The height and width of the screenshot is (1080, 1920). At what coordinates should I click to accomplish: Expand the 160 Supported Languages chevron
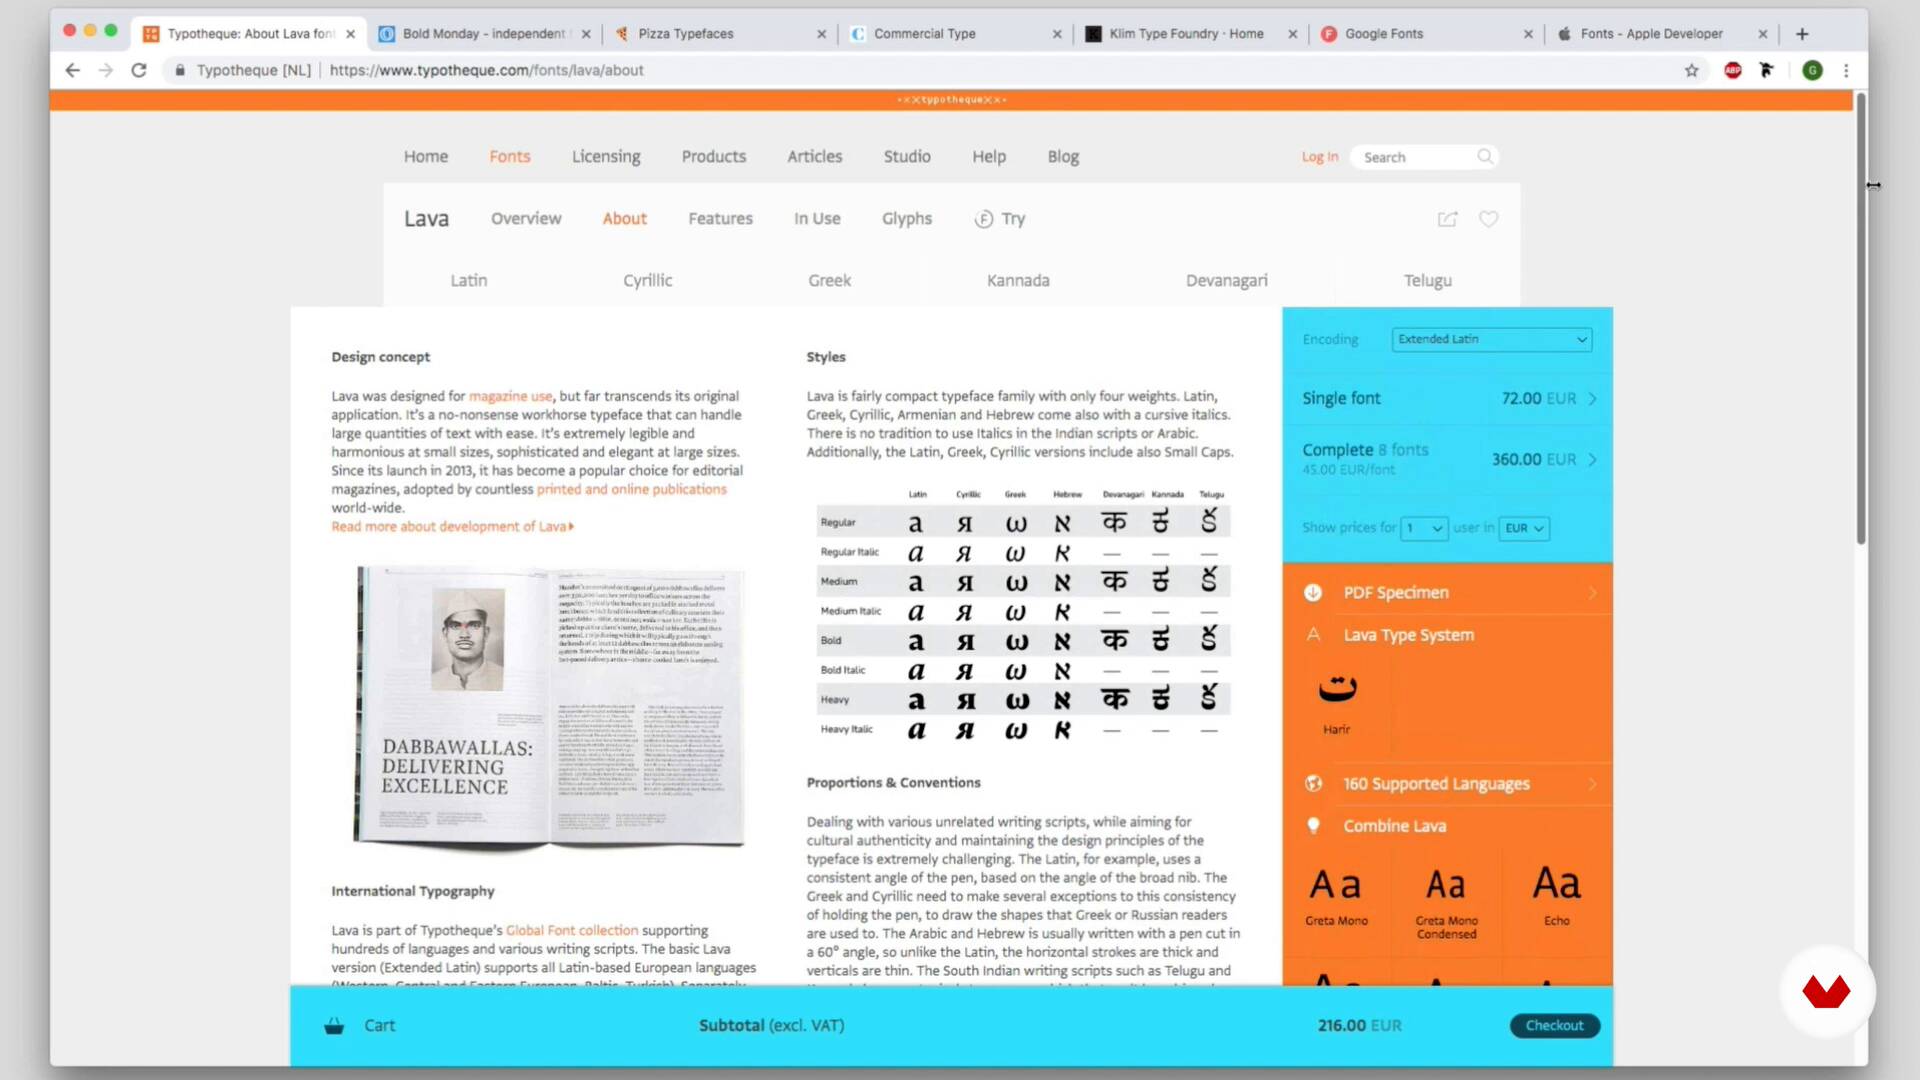(x=1592, y=784)
